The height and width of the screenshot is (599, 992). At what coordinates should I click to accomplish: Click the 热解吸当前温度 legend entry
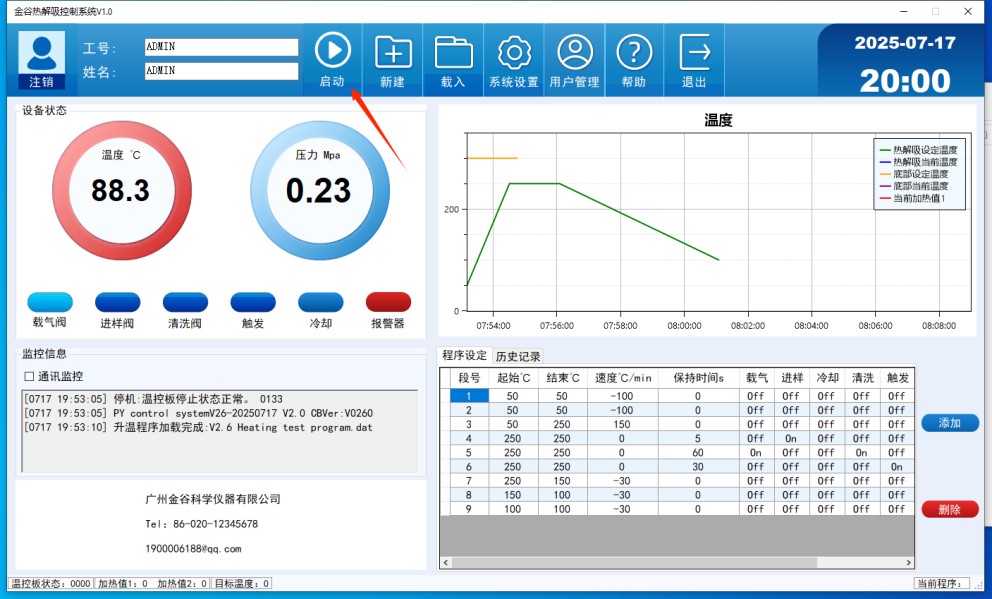pos(919,162)
